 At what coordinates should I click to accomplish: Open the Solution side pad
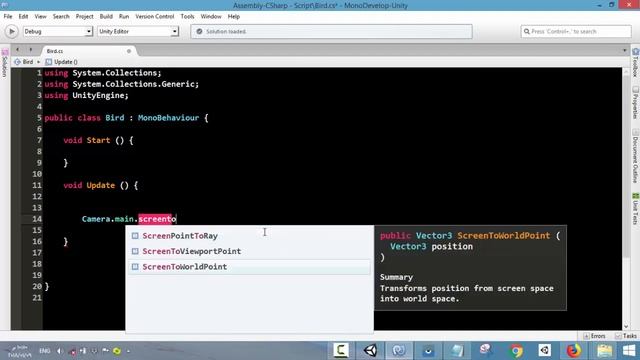5,63
